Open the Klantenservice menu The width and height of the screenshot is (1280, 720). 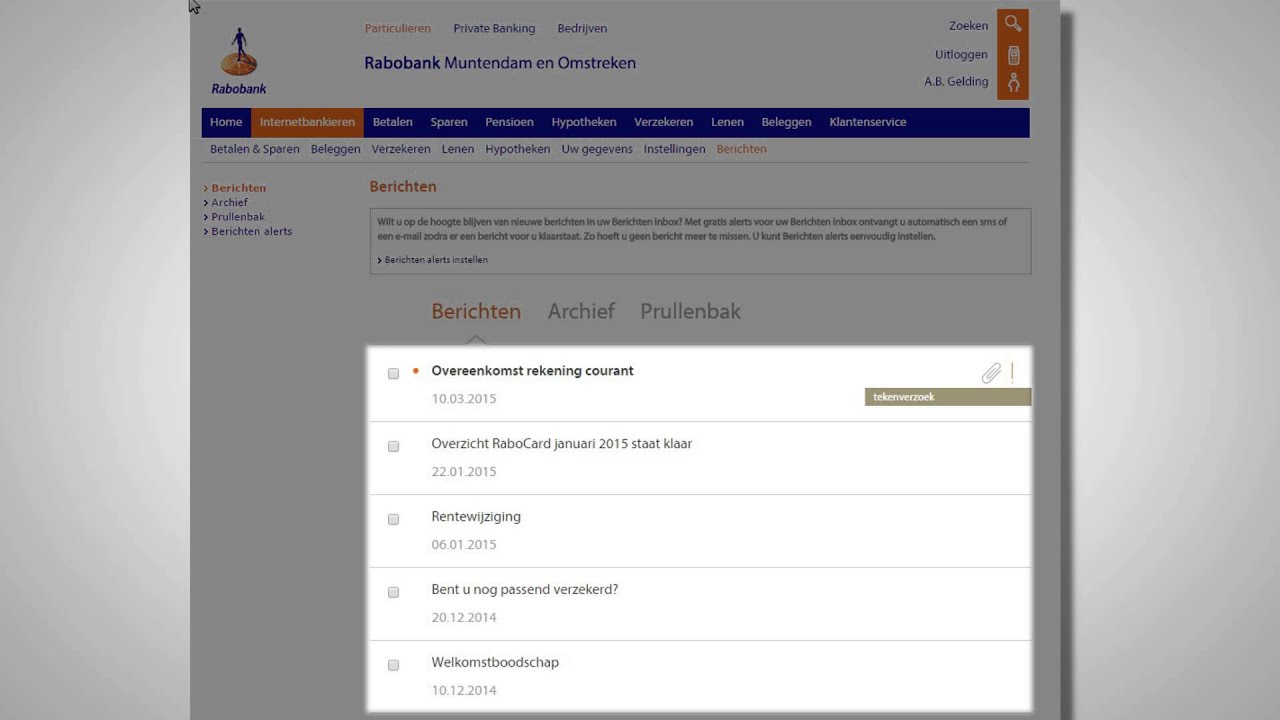(868, 122)
